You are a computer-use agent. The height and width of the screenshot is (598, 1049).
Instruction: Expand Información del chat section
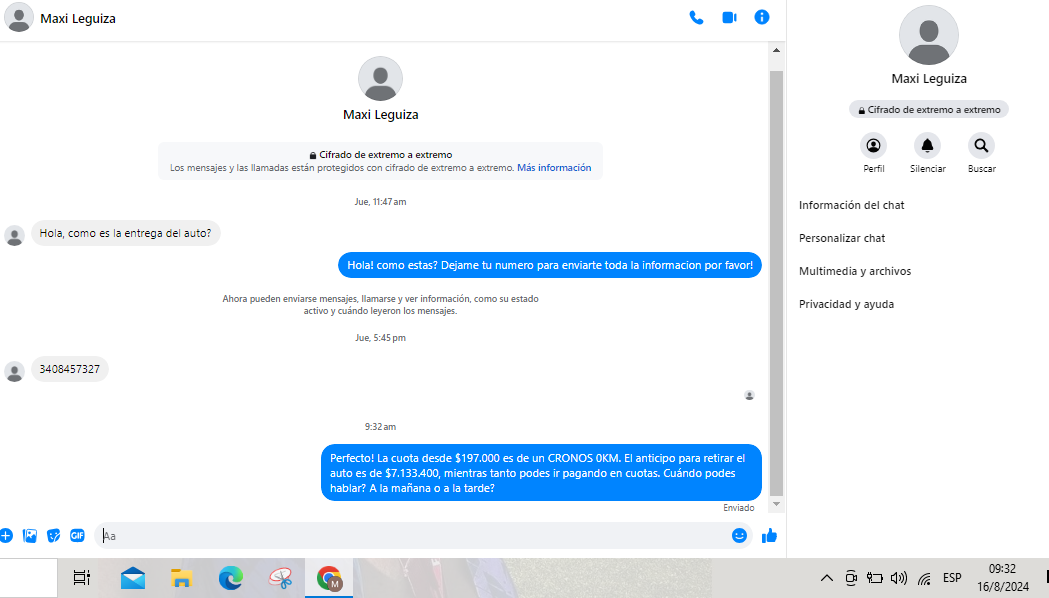coord(851,205)
